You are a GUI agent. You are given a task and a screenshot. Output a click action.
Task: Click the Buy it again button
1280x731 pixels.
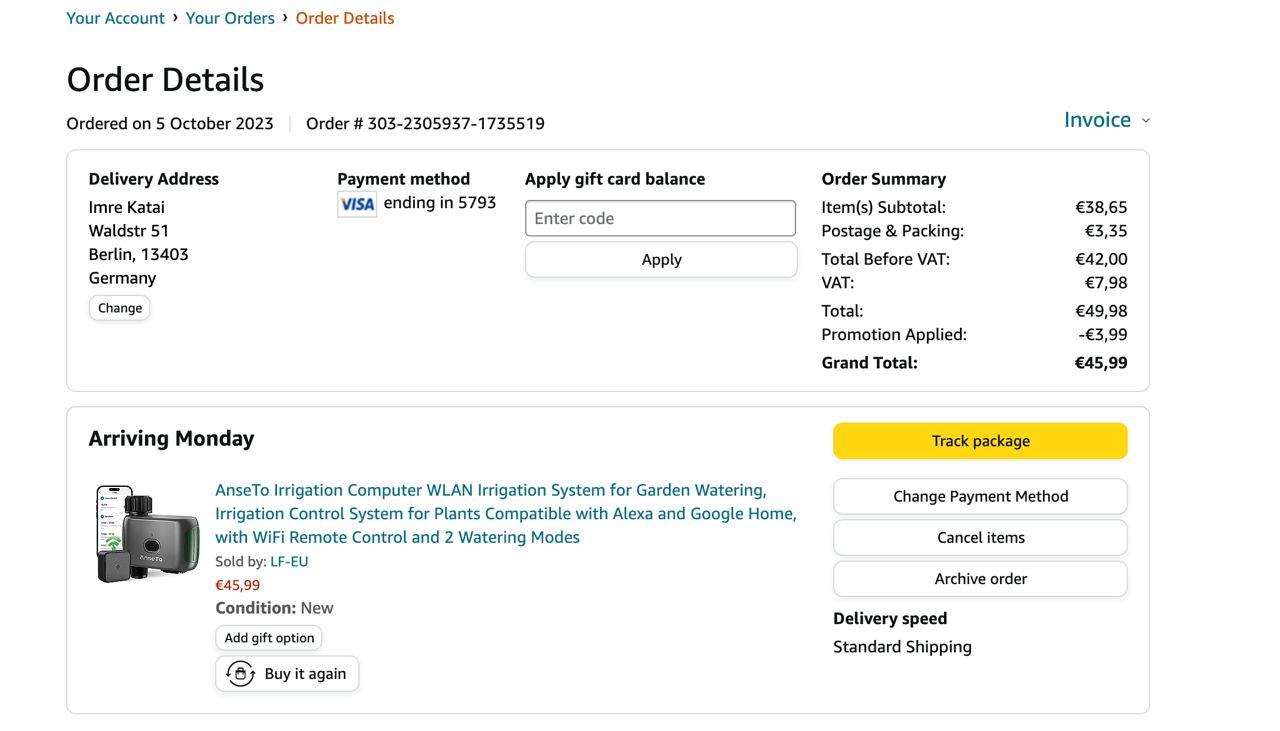(287, 674)
